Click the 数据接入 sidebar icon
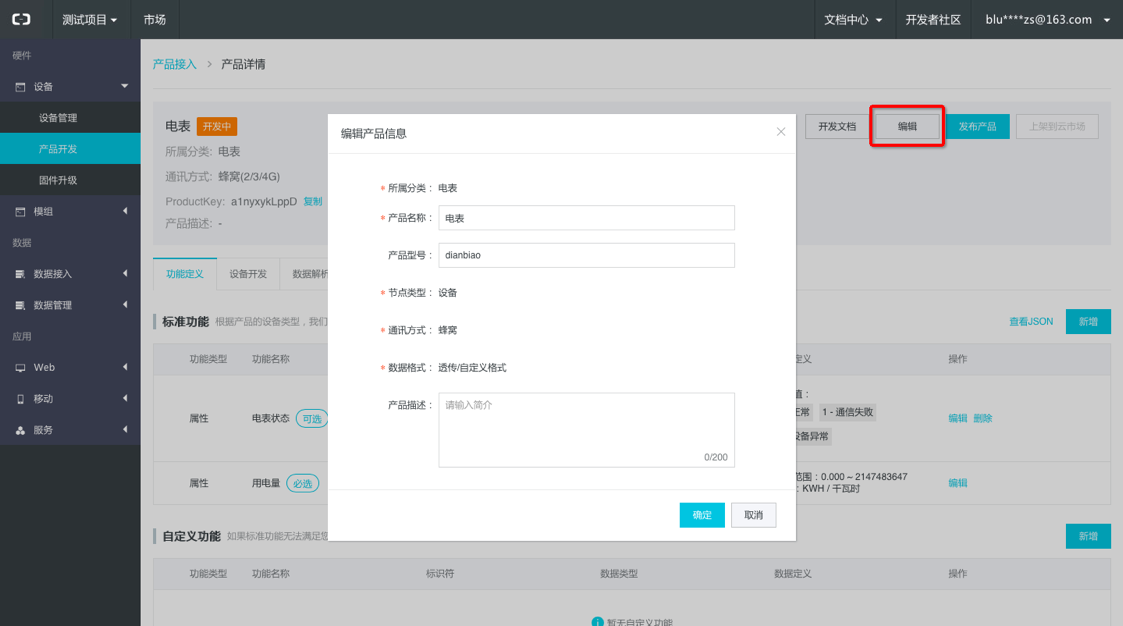Screen dimensions: 1123x626 coord(20,274)
